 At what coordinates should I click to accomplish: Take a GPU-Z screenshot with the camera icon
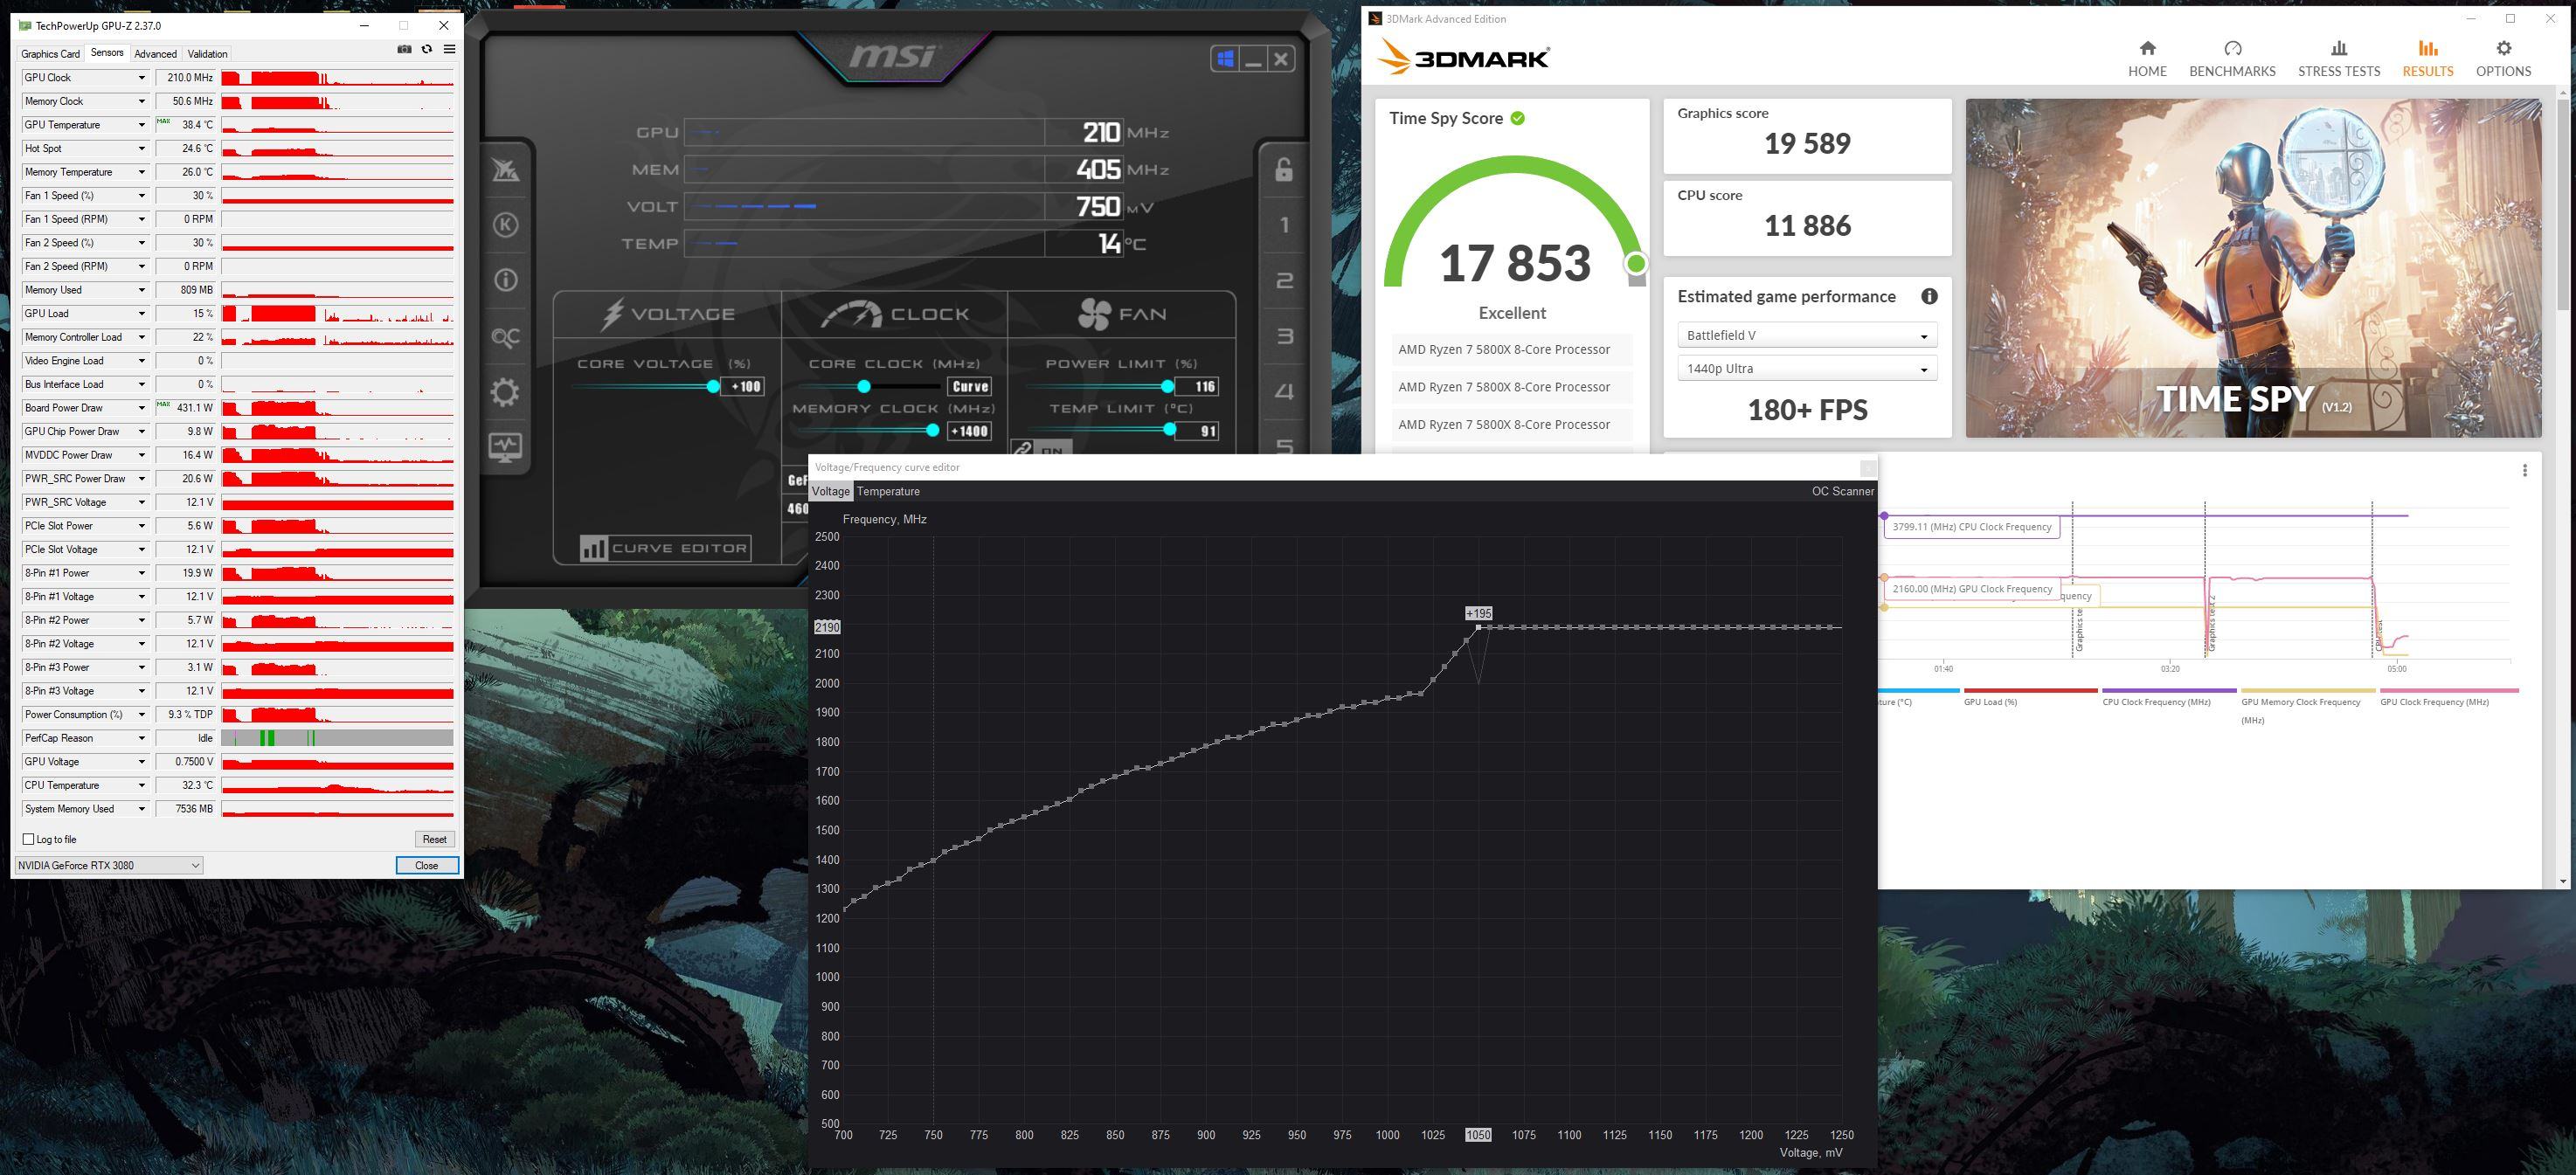tap(404, 49)
